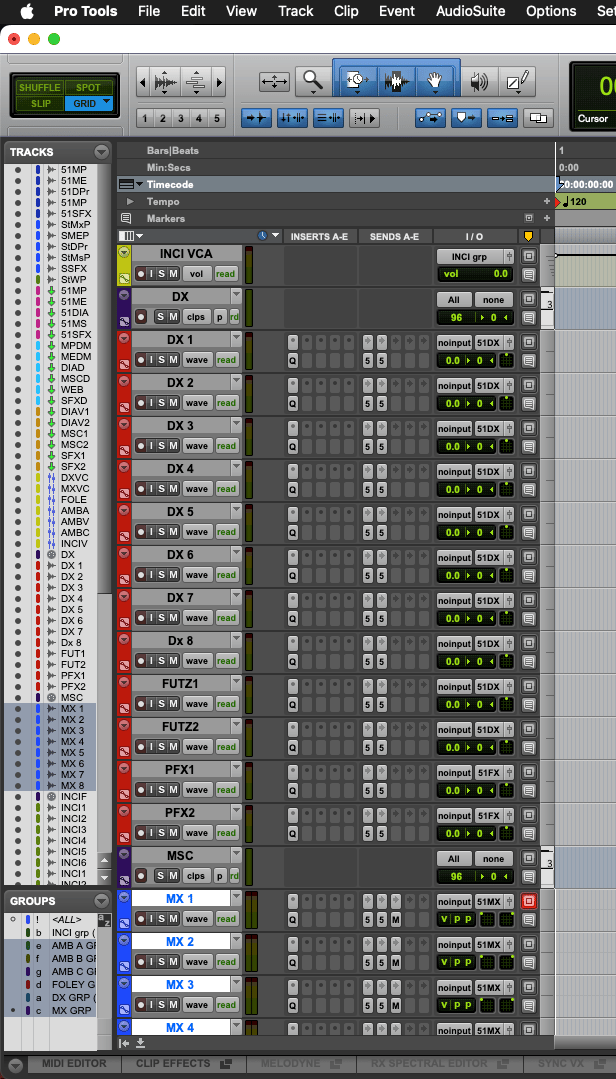Click the MX 2 blue track color strip

click(124, 953)
